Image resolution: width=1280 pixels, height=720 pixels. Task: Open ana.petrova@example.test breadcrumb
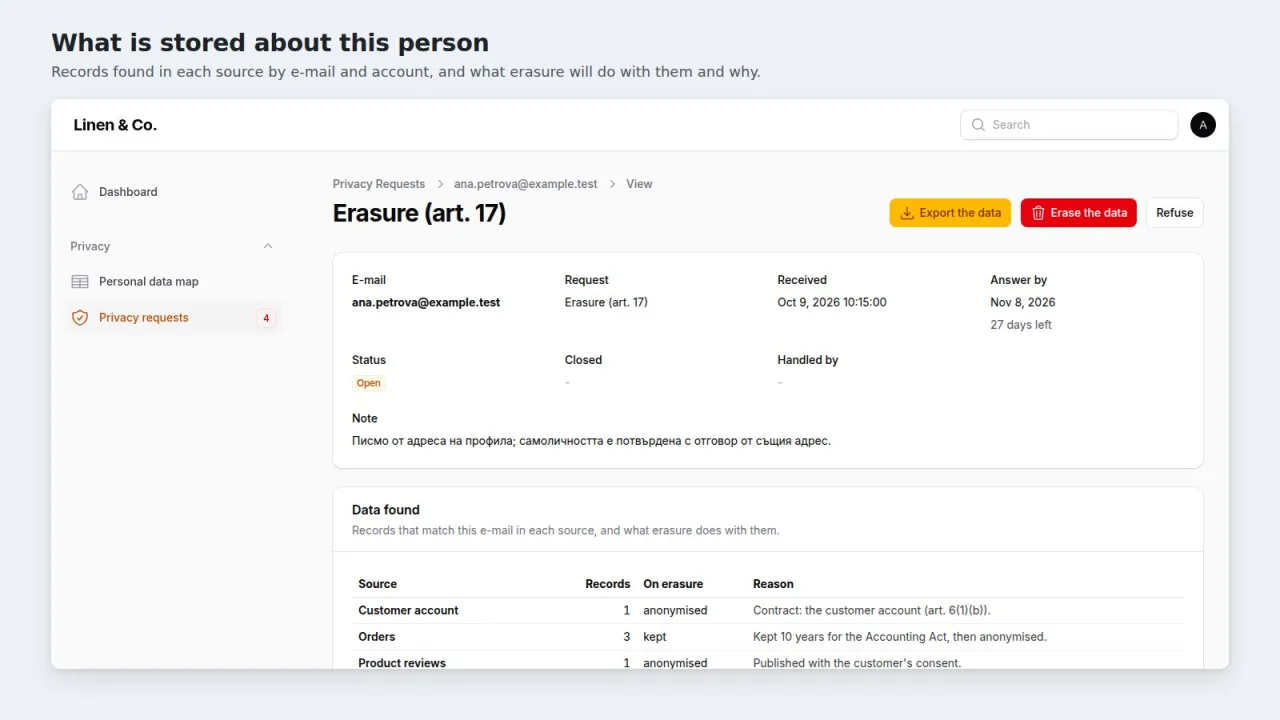tap(526, 184)
